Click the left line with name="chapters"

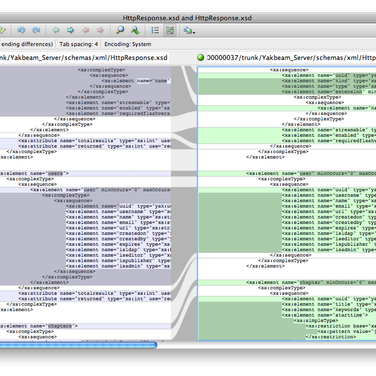85,326
